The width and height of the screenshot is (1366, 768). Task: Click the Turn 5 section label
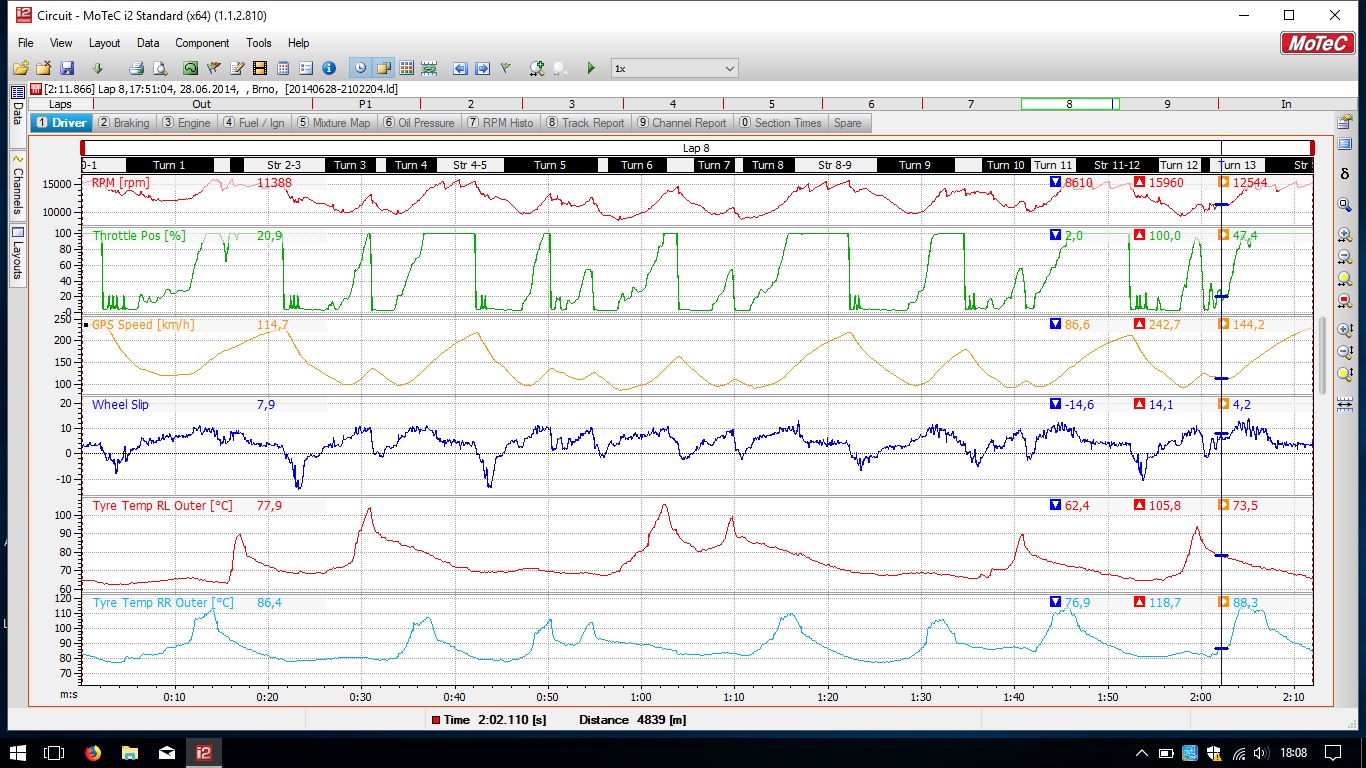coord(549,165)
